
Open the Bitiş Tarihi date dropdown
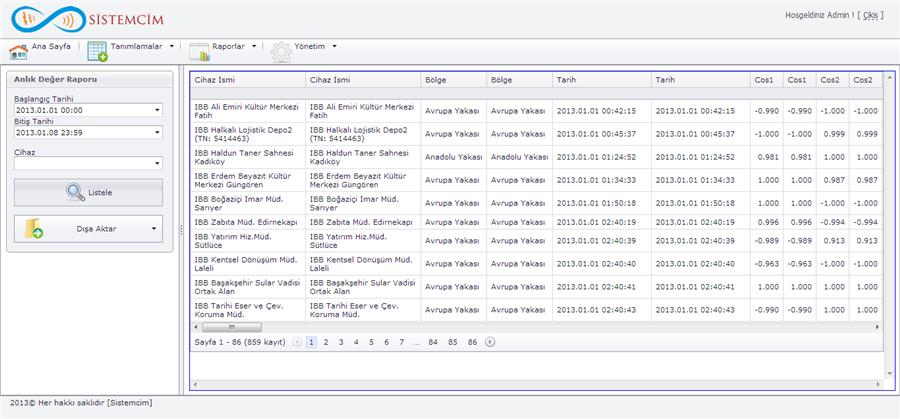click(157, 132)
